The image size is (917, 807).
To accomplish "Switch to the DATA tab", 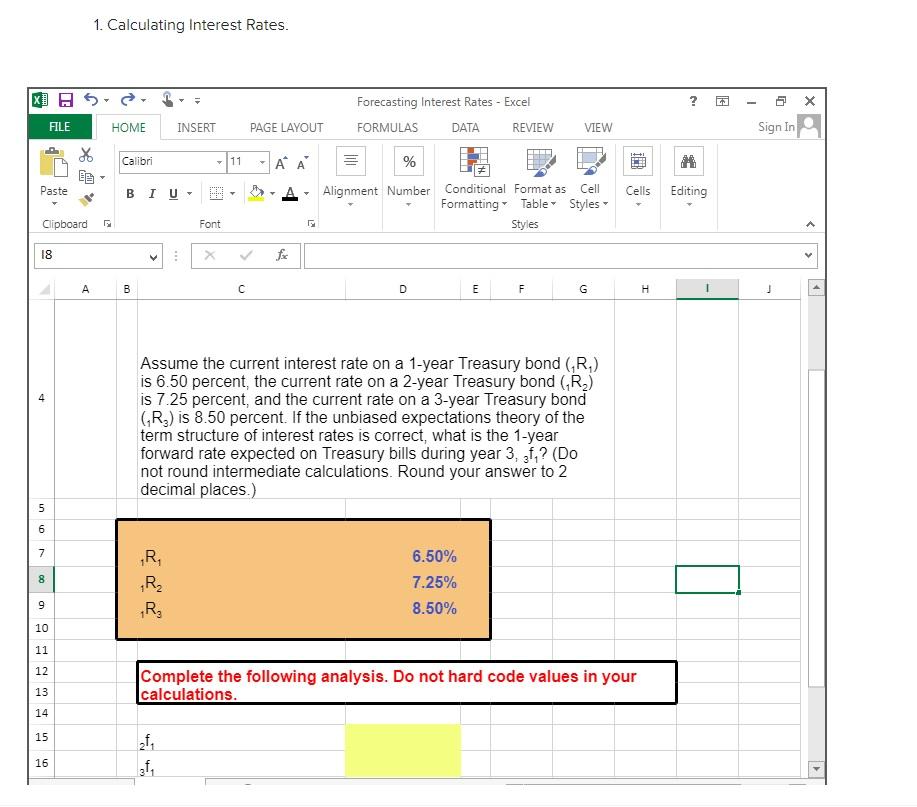I will pos(465,127).
